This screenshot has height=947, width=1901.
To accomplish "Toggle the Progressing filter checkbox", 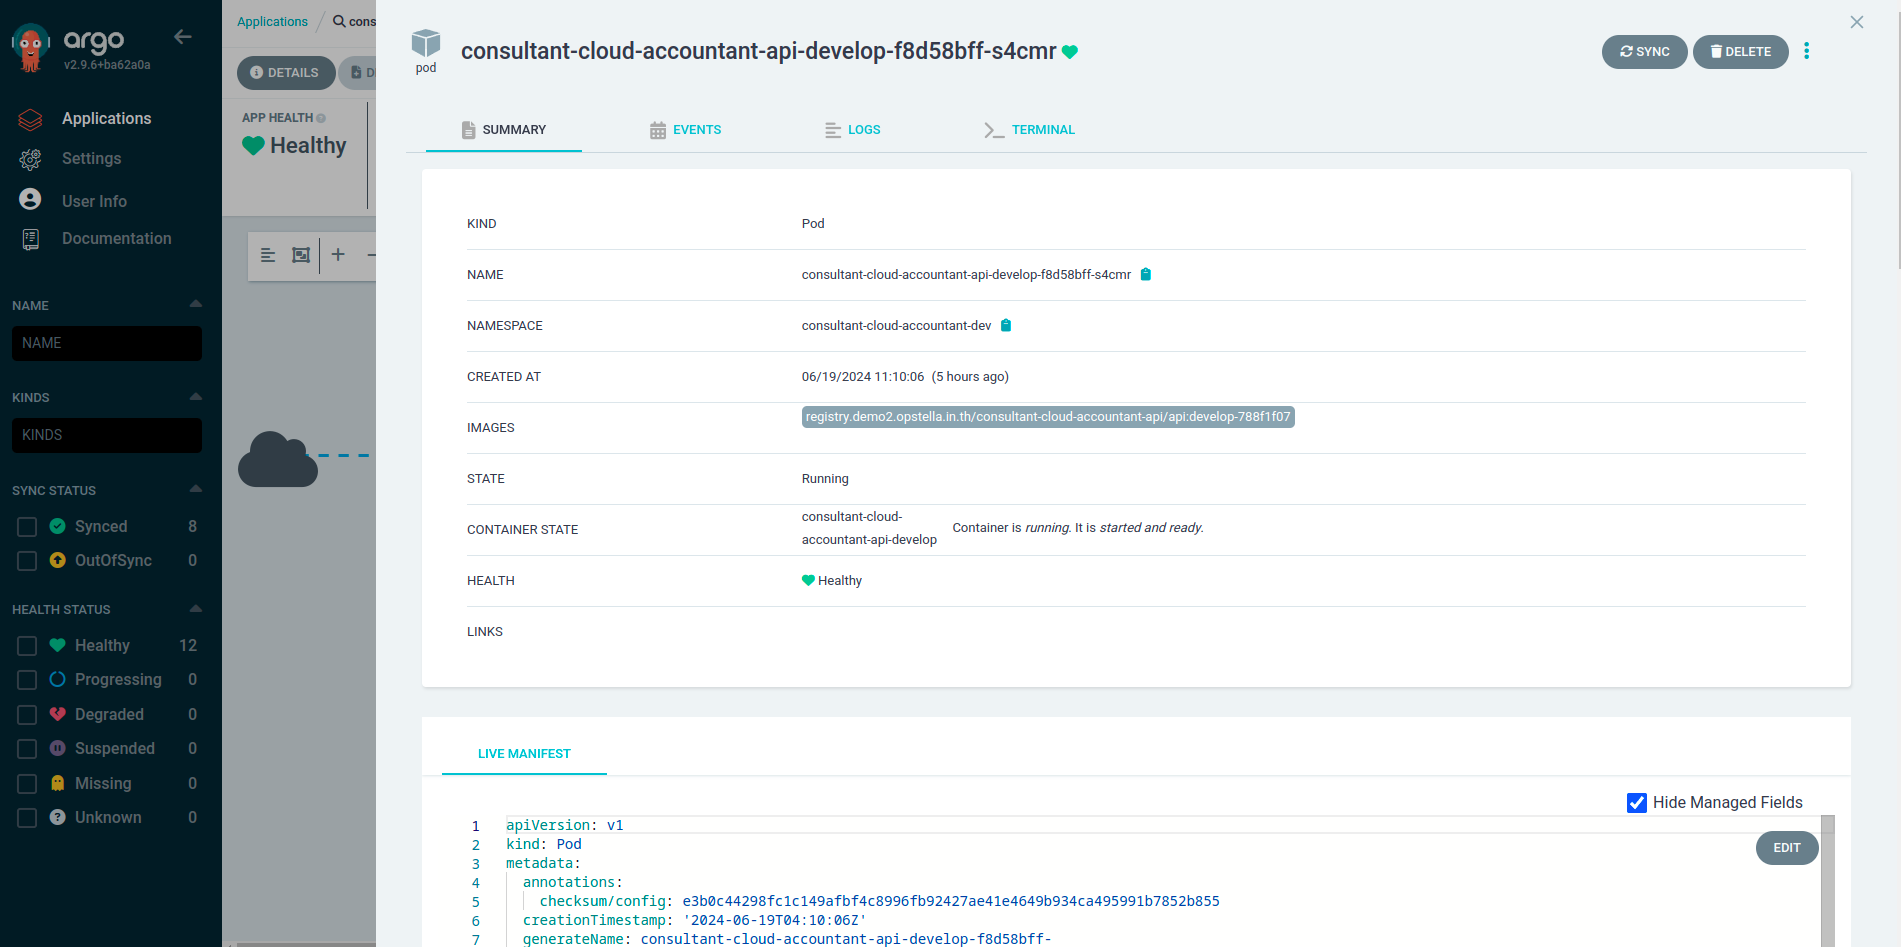I will pyautogui.click(x=27, y=680).
